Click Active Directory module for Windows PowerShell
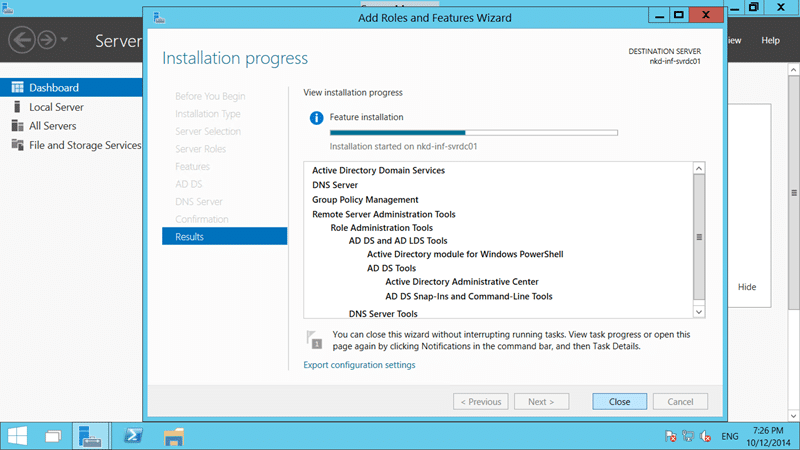 (x=465, y=254)
